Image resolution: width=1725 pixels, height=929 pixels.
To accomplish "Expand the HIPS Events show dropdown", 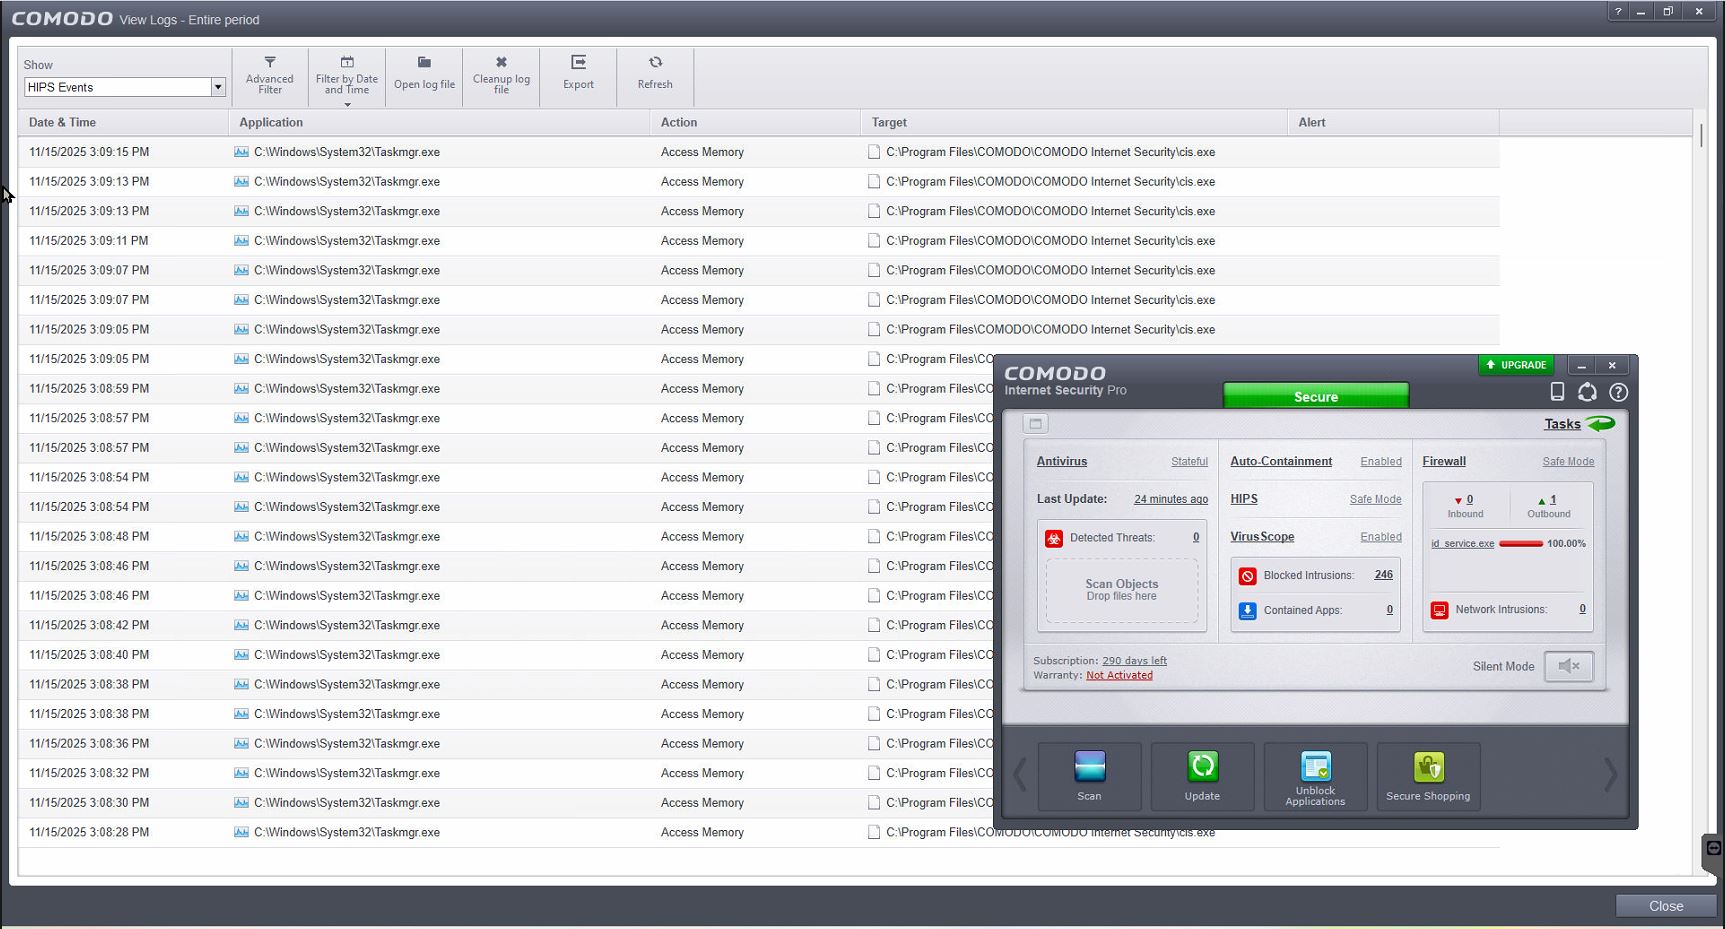I will point(217,87).
